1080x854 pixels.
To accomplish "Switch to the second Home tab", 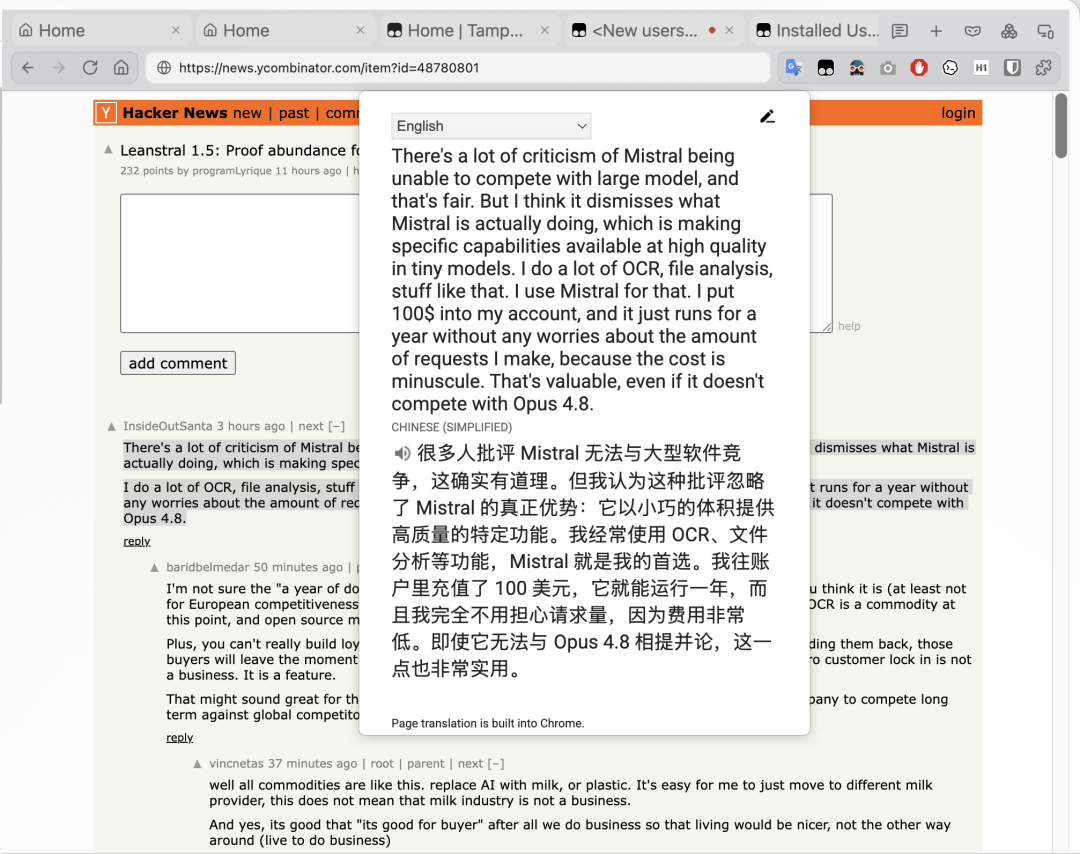I will pos(284,30).
